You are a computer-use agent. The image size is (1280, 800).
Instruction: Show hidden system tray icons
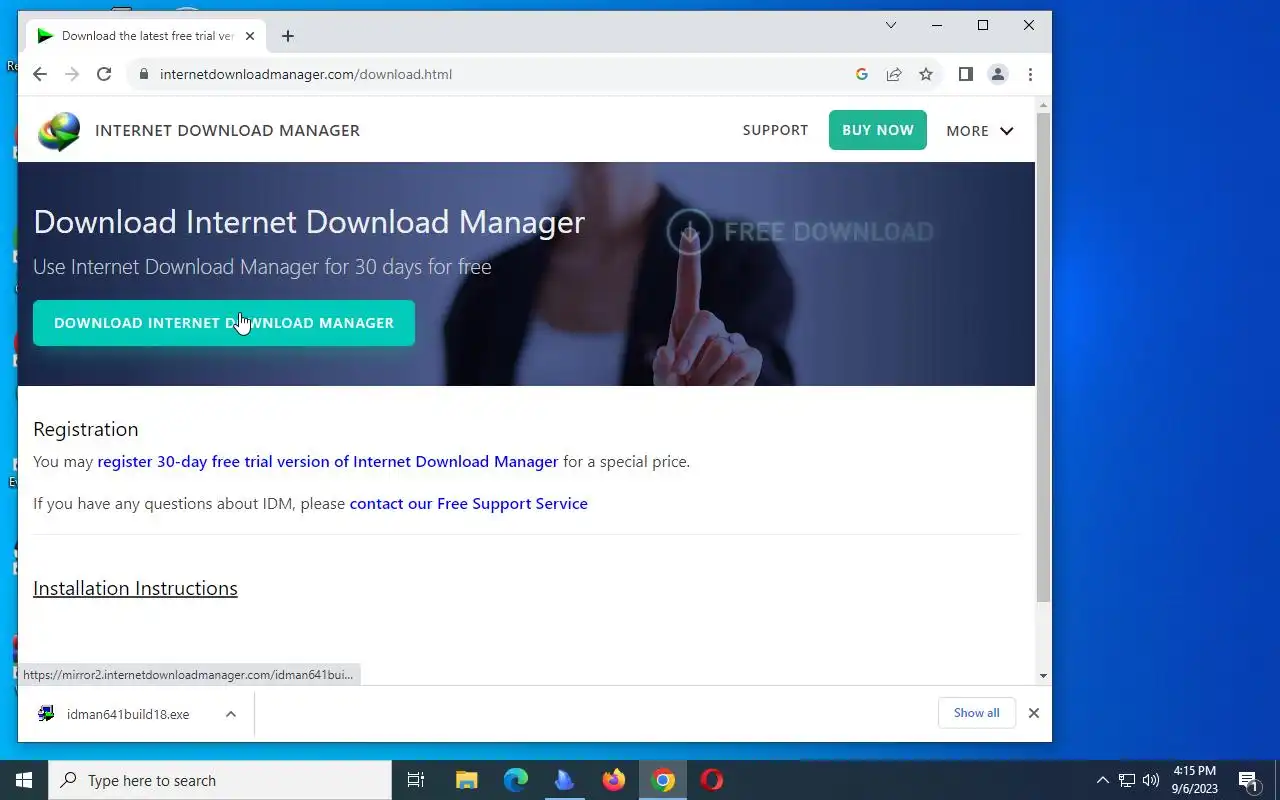(x=1103, y=780)
